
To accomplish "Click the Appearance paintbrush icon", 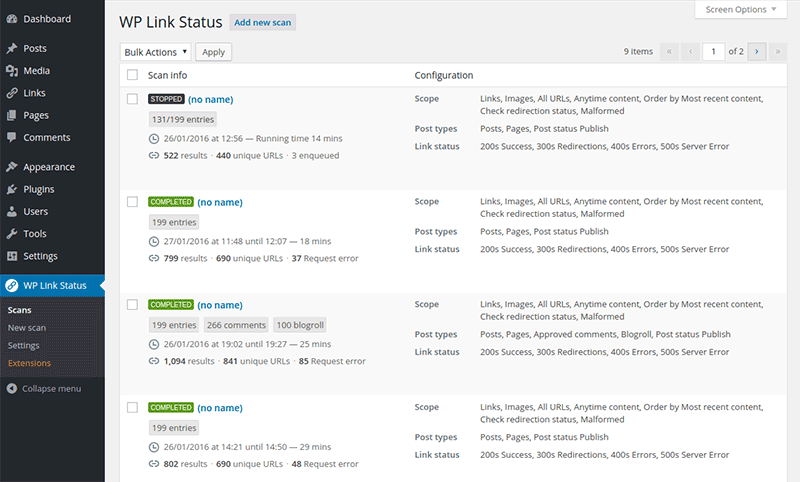I will (x=11, y=168).
